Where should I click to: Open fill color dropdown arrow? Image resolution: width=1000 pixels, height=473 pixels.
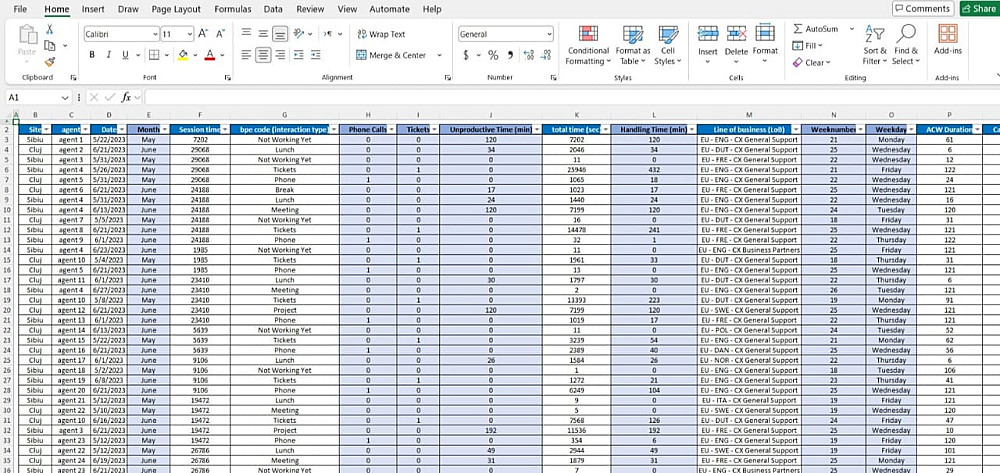(195, 55)
